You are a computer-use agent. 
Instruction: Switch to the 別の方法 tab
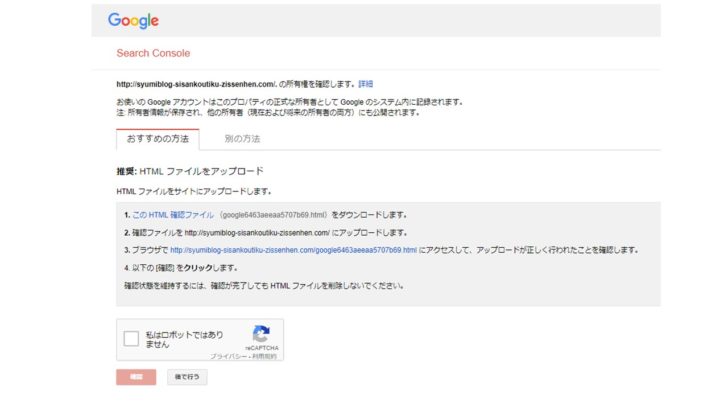click(x=242, y=139)
